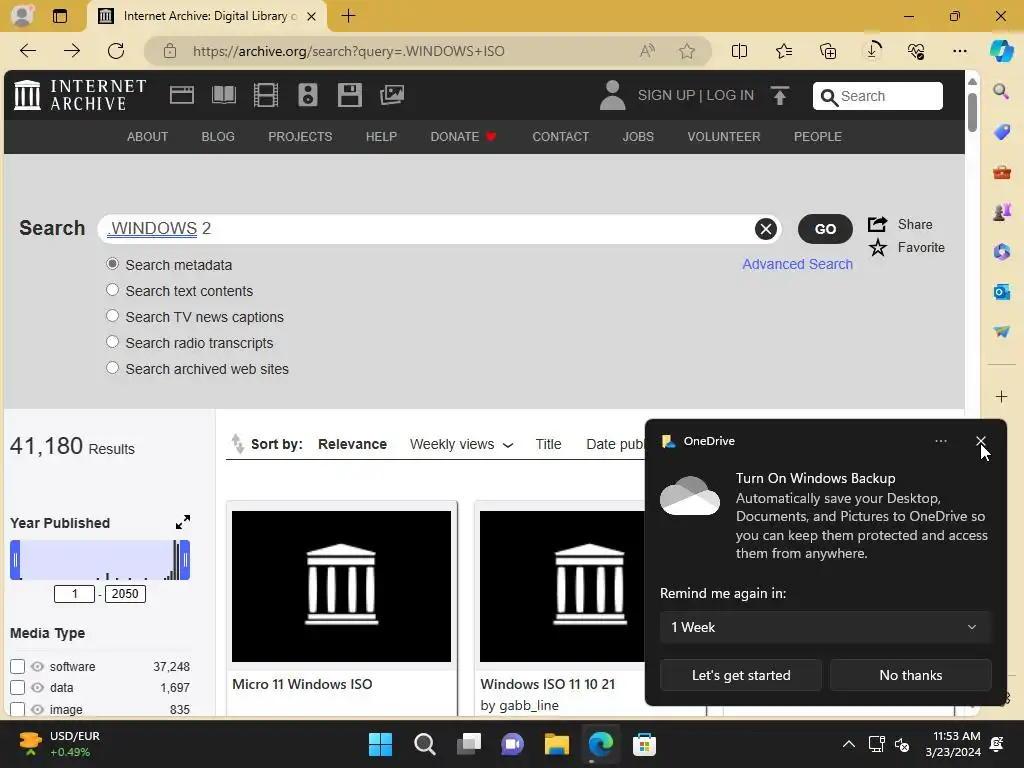
Task: Open the PROJECTS menu item
Action: click(300, 136)
